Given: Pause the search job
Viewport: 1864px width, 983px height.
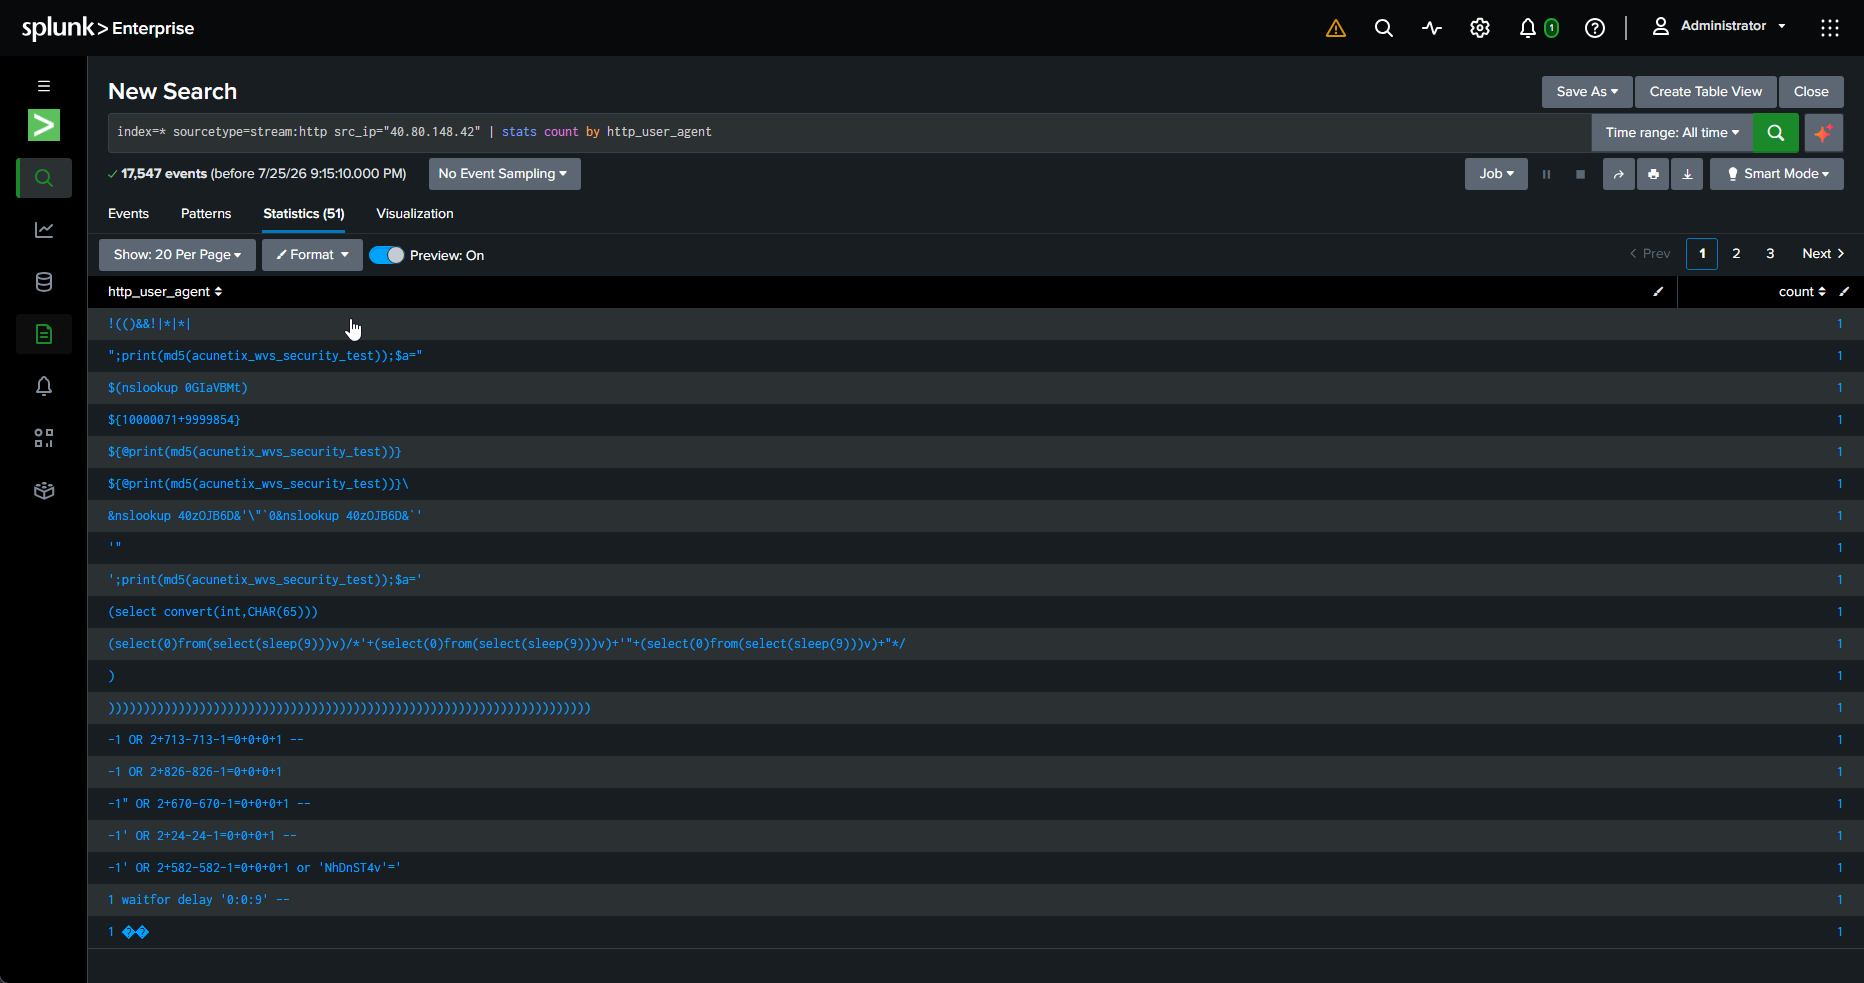Looking at the screenshot, I should pyautogui.click(x=1546, y=174).
